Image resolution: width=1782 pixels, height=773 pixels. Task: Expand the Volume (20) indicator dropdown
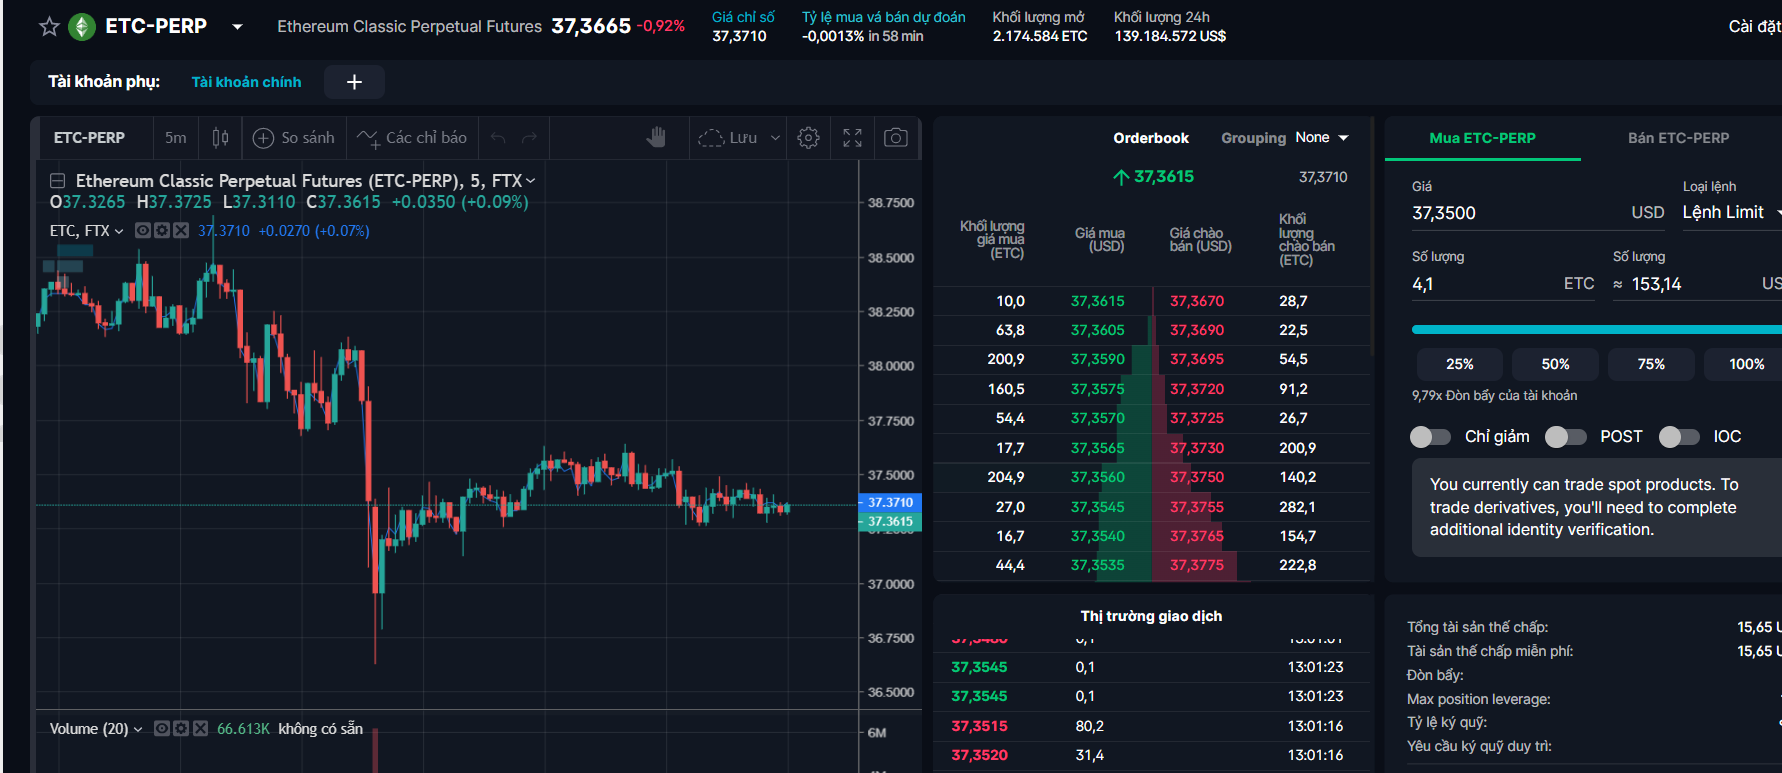[x=138, y=729]
